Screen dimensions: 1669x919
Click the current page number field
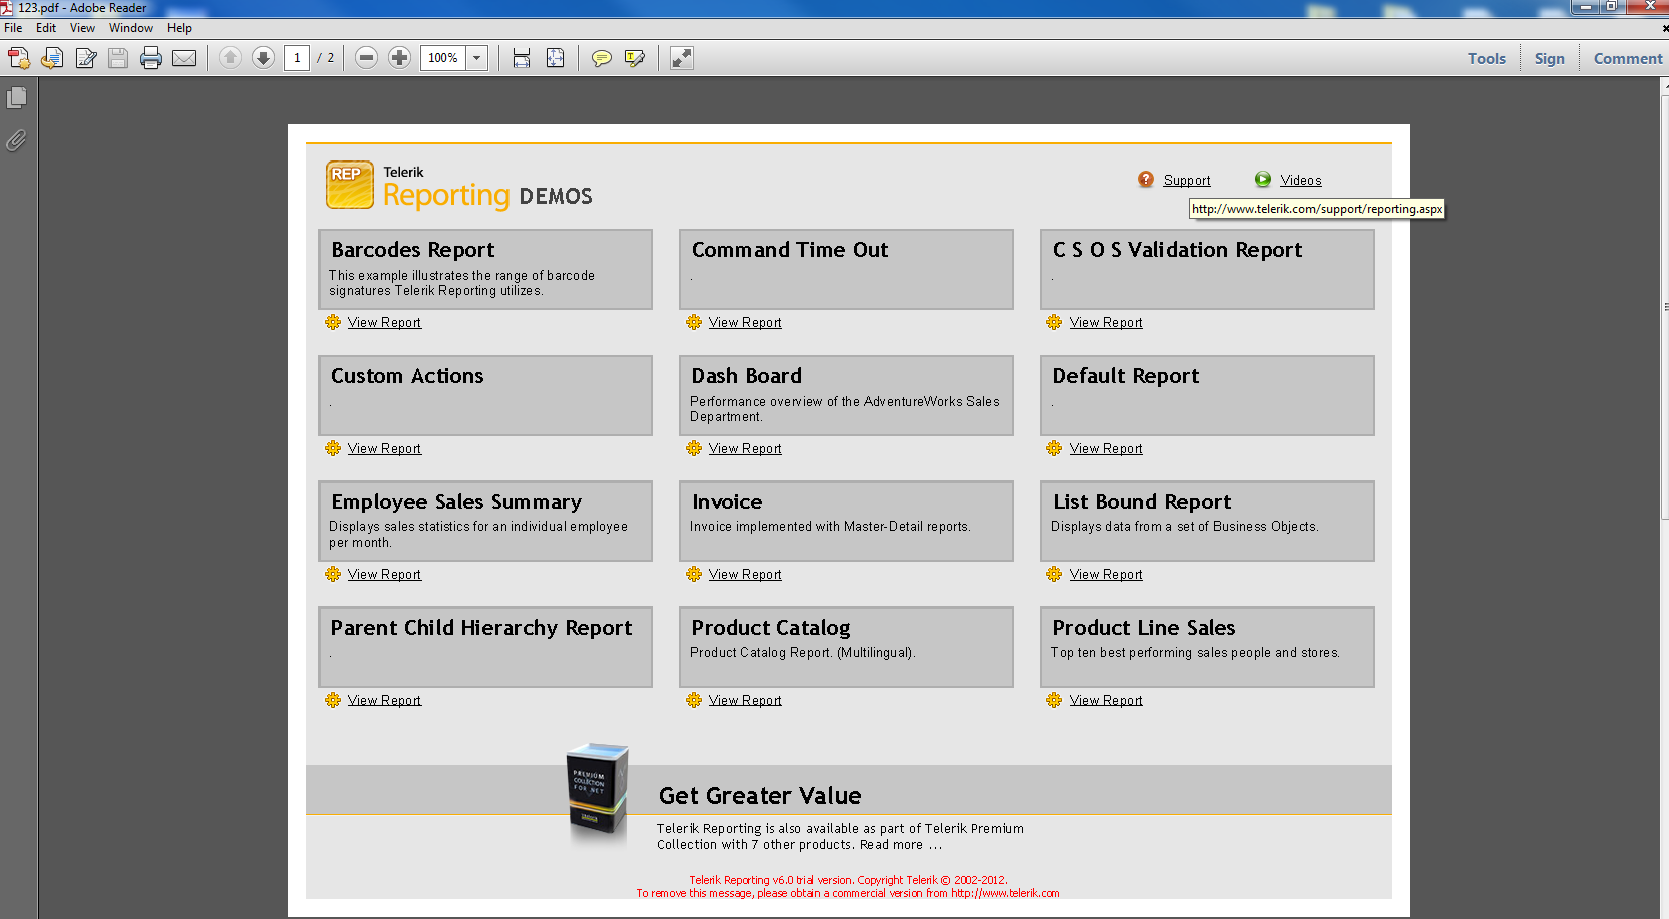pos(297,58)
